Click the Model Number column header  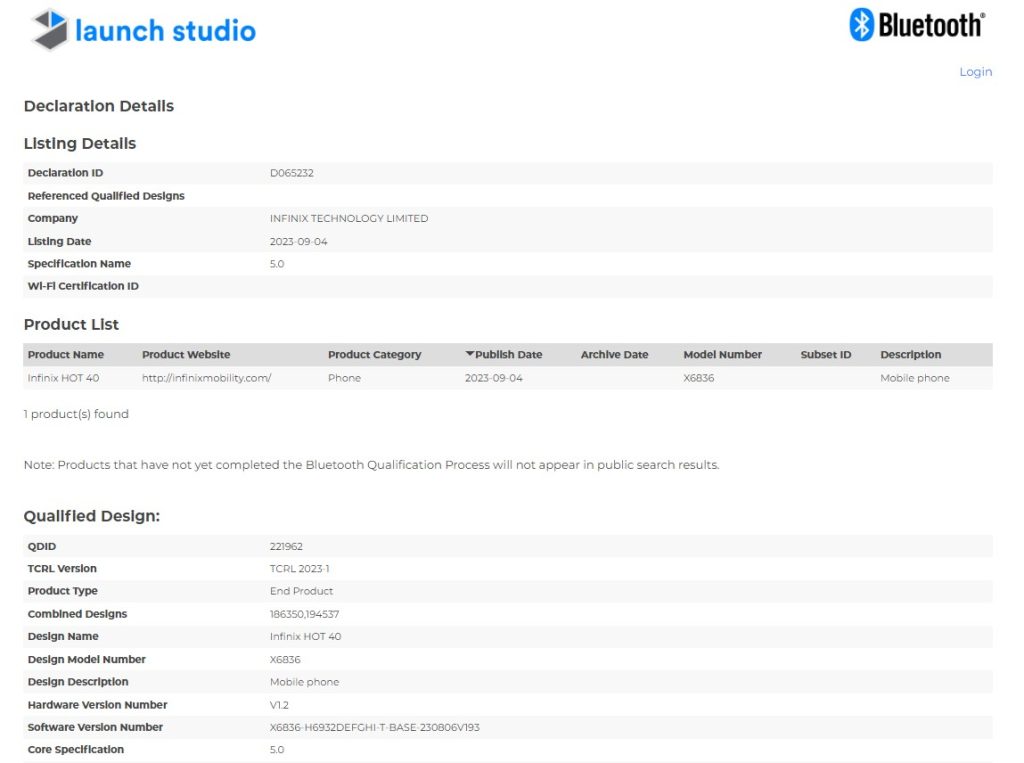pos(722,355)
